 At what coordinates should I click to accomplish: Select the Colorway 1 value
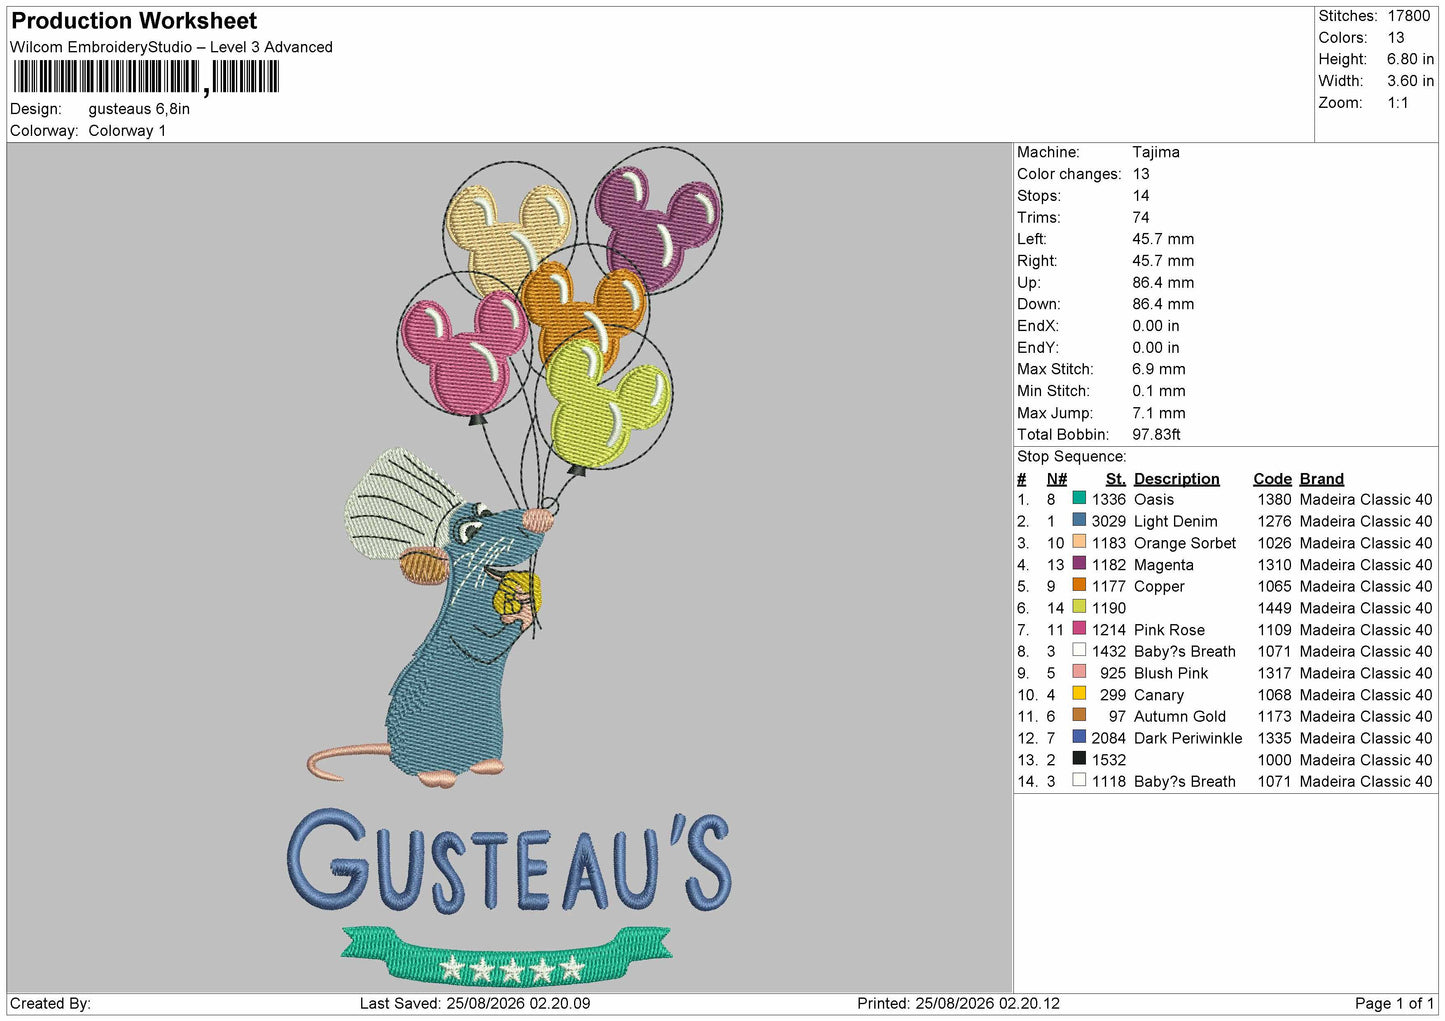[127, 131]
